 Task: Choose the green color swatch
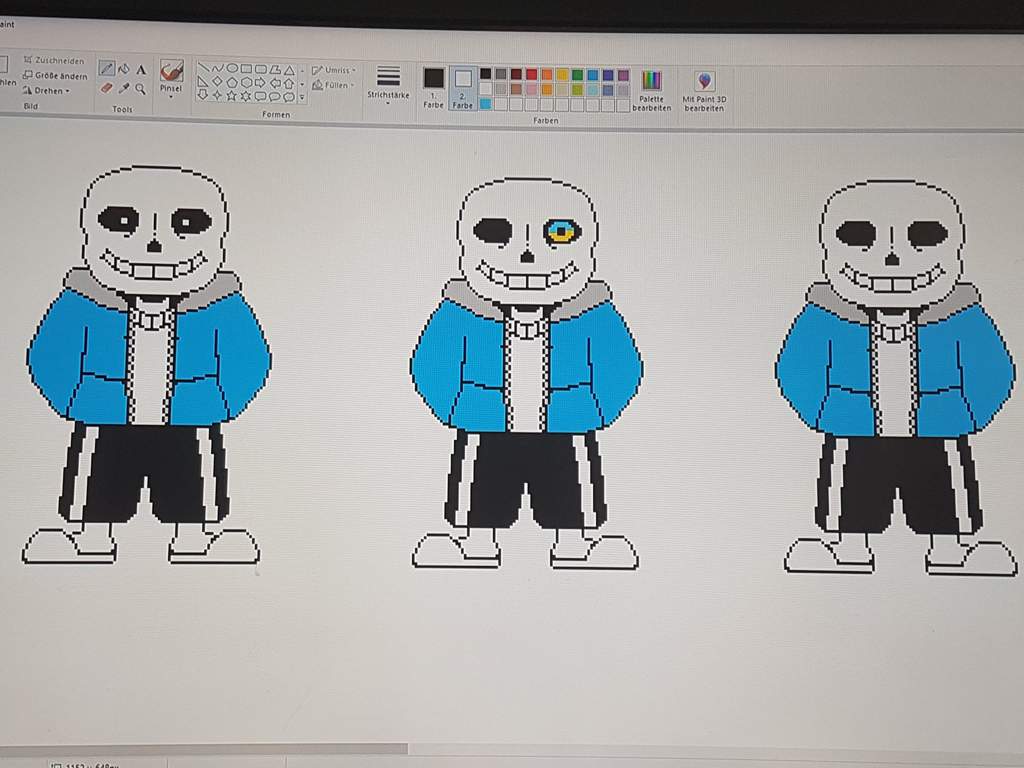pyautogui.click(x=577, y=75)
